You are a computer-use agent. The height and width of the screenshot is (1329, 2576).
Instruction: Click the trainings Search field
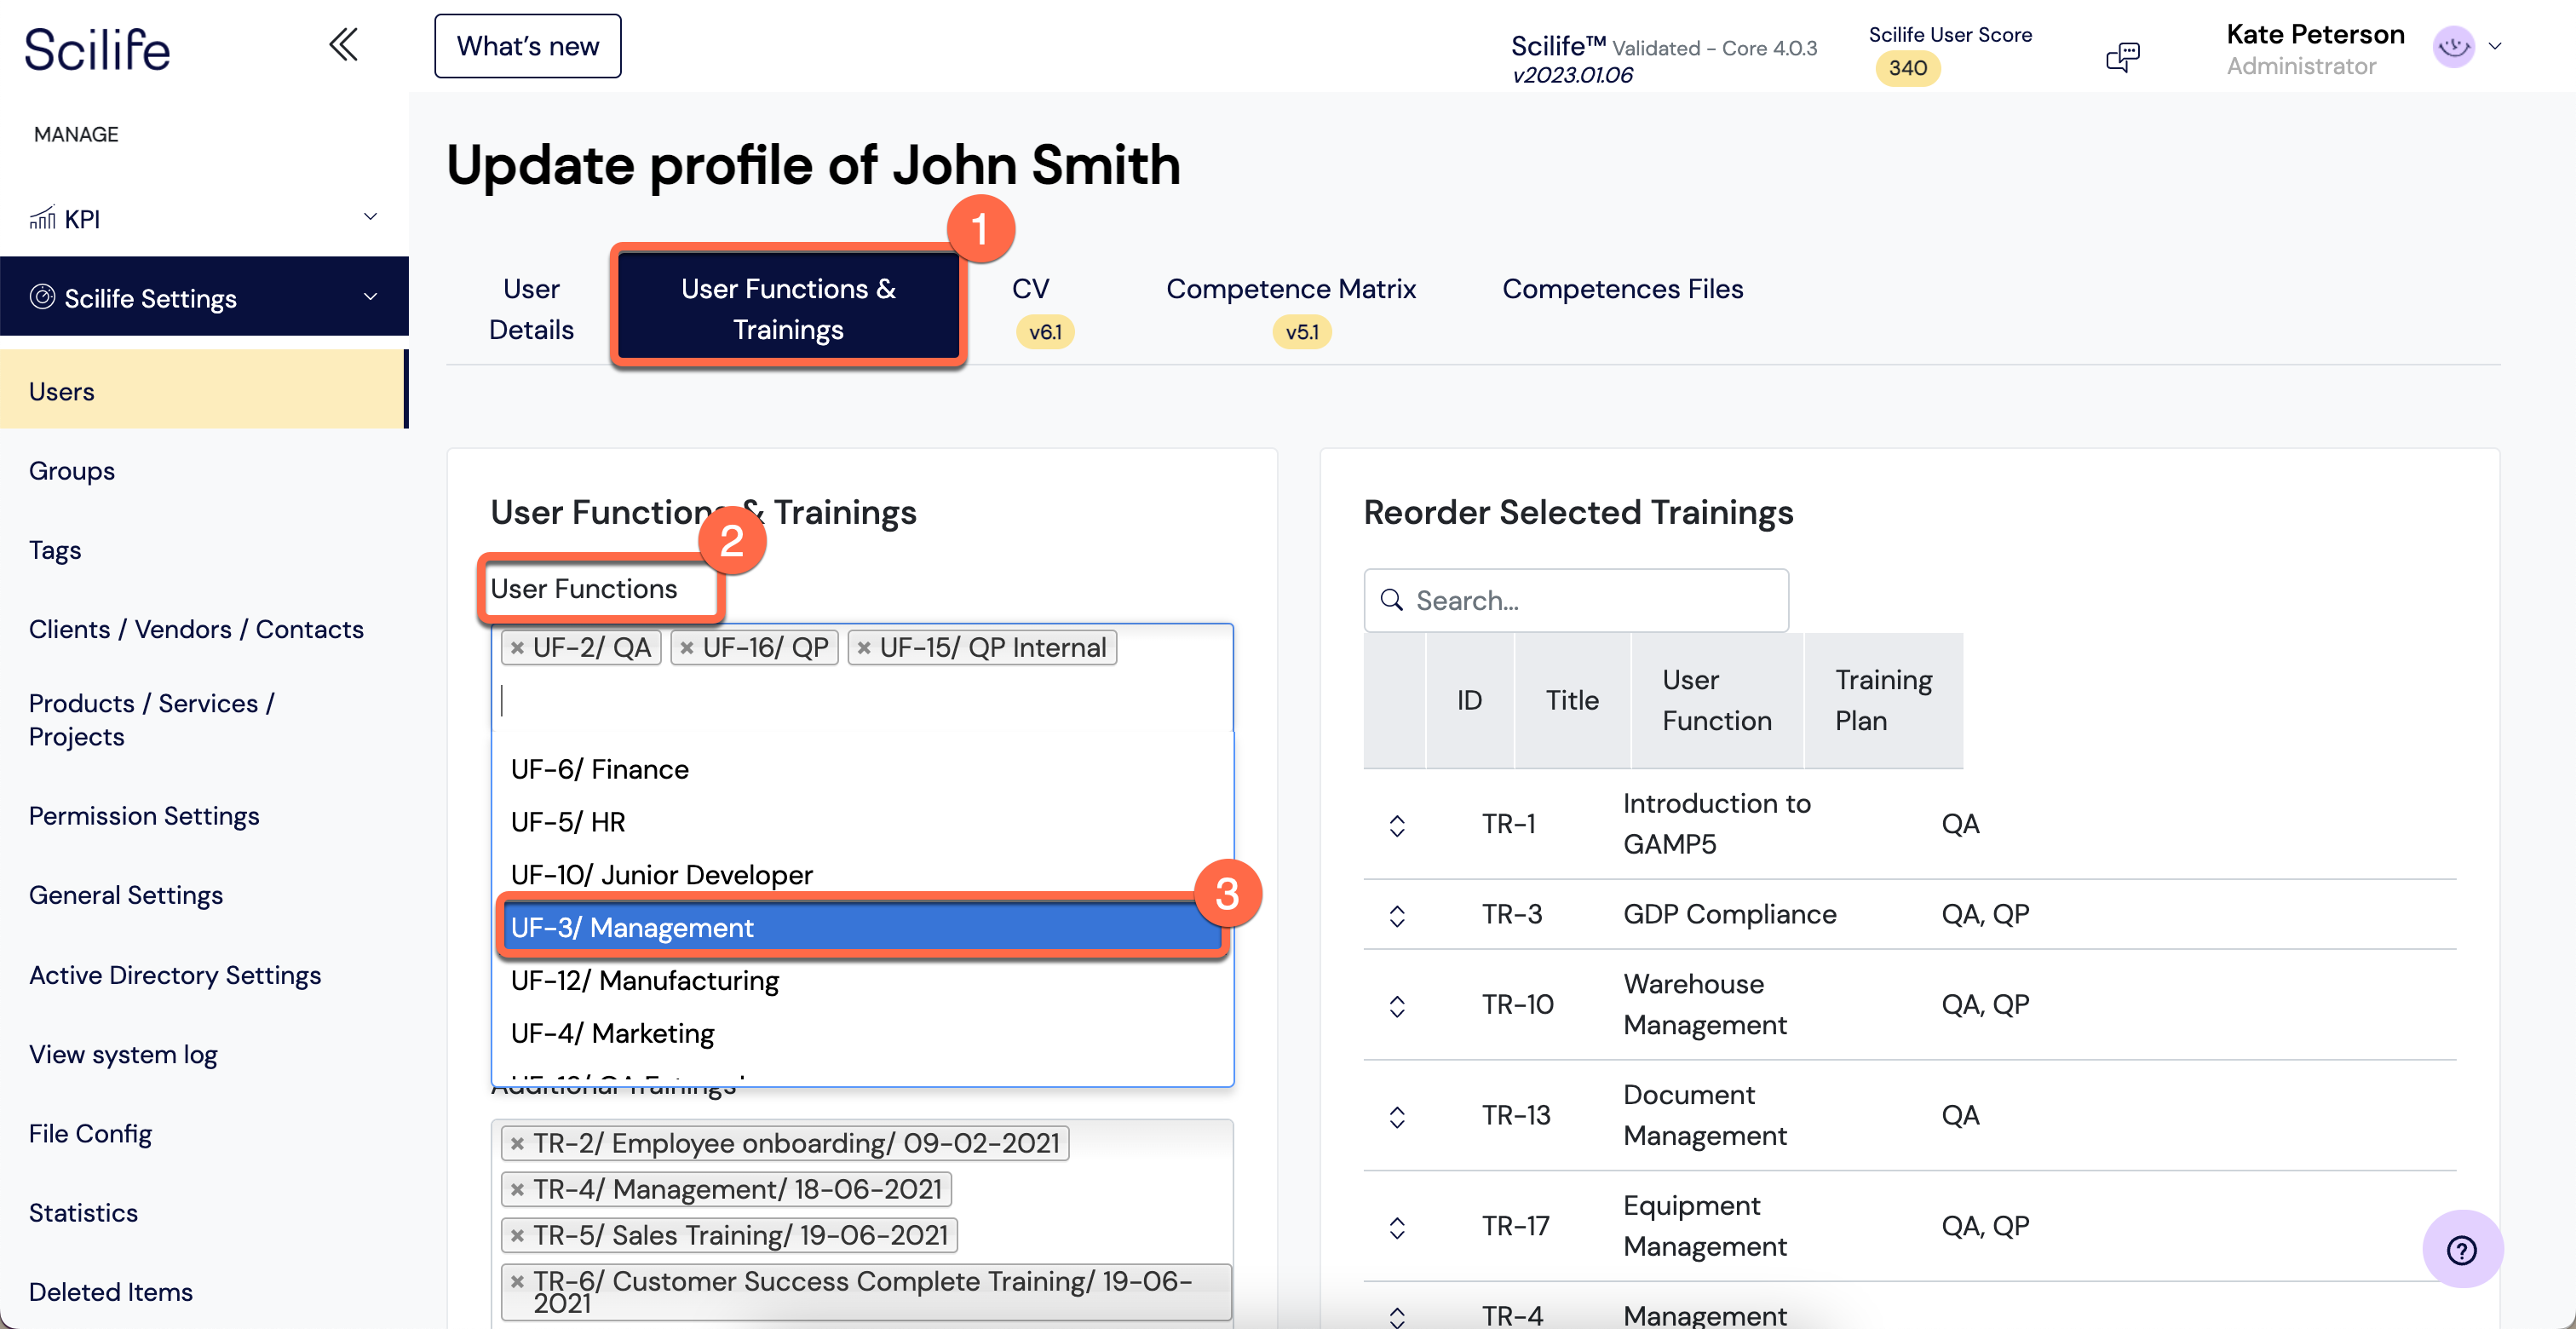point(1576,600)
